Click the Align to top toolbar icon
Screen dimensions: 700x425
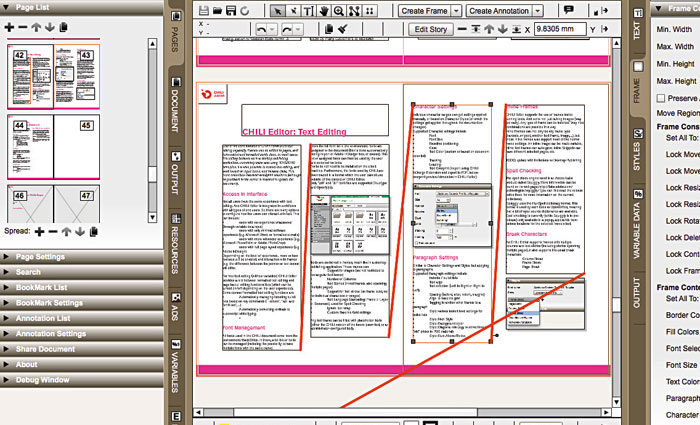[476, 29]
